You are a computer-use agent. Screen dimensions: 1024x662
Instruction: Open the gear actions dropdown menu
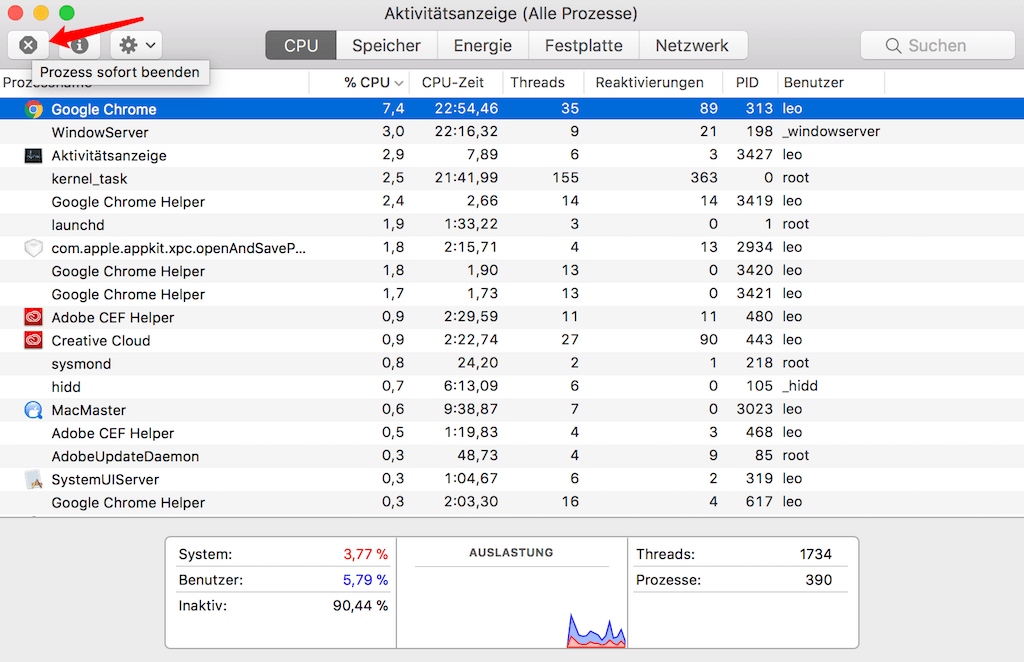[136, 45]
